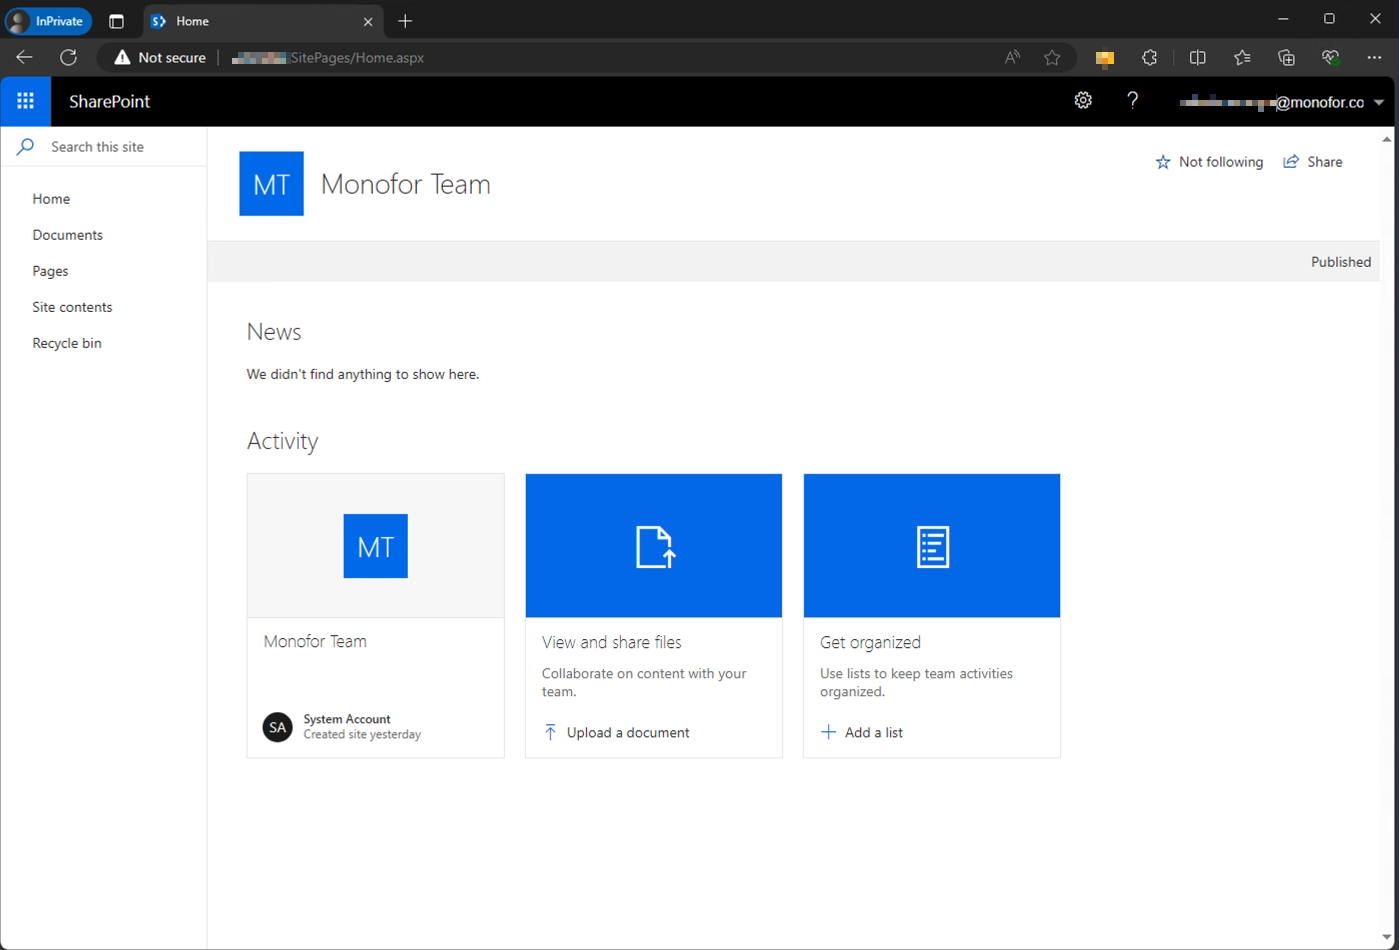Click Edge split screen icon
1399x950 pixels.
pos(1197,58)
